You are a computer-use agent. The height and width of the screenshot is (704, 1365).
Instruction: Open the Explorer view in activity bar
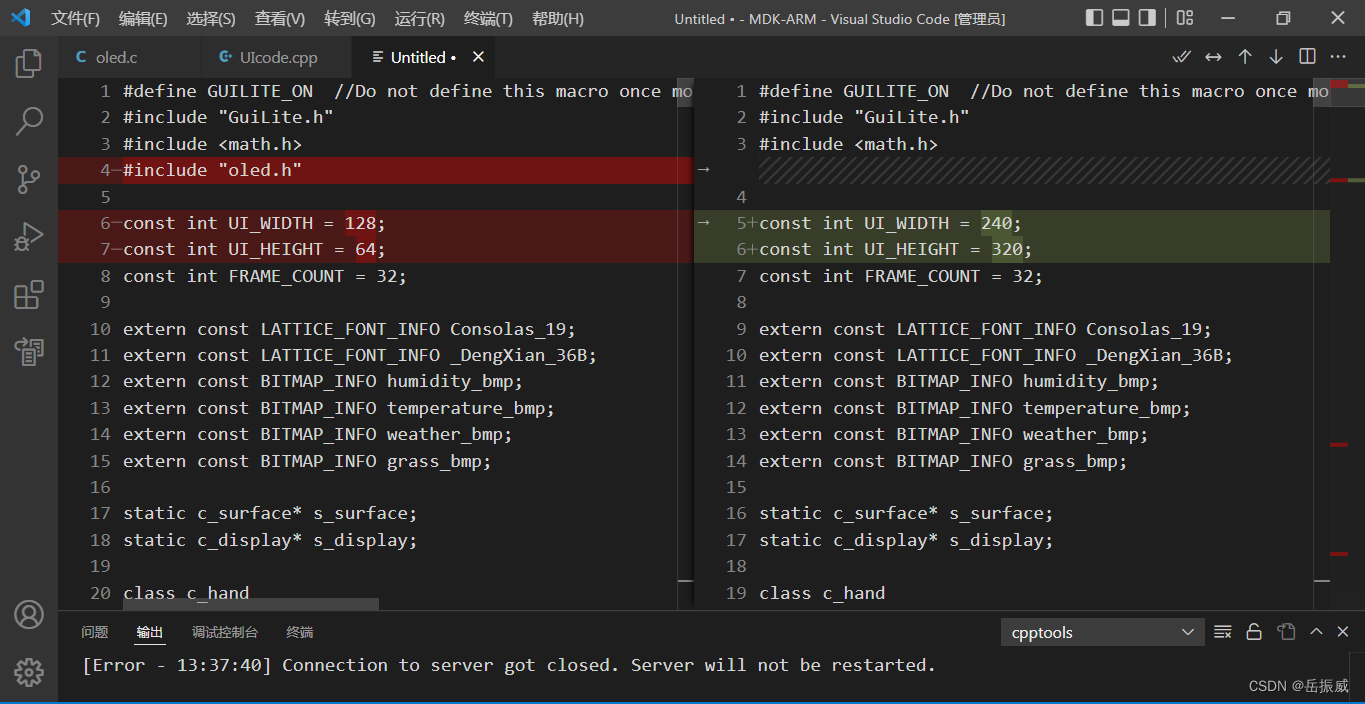(x=28, y=64)
